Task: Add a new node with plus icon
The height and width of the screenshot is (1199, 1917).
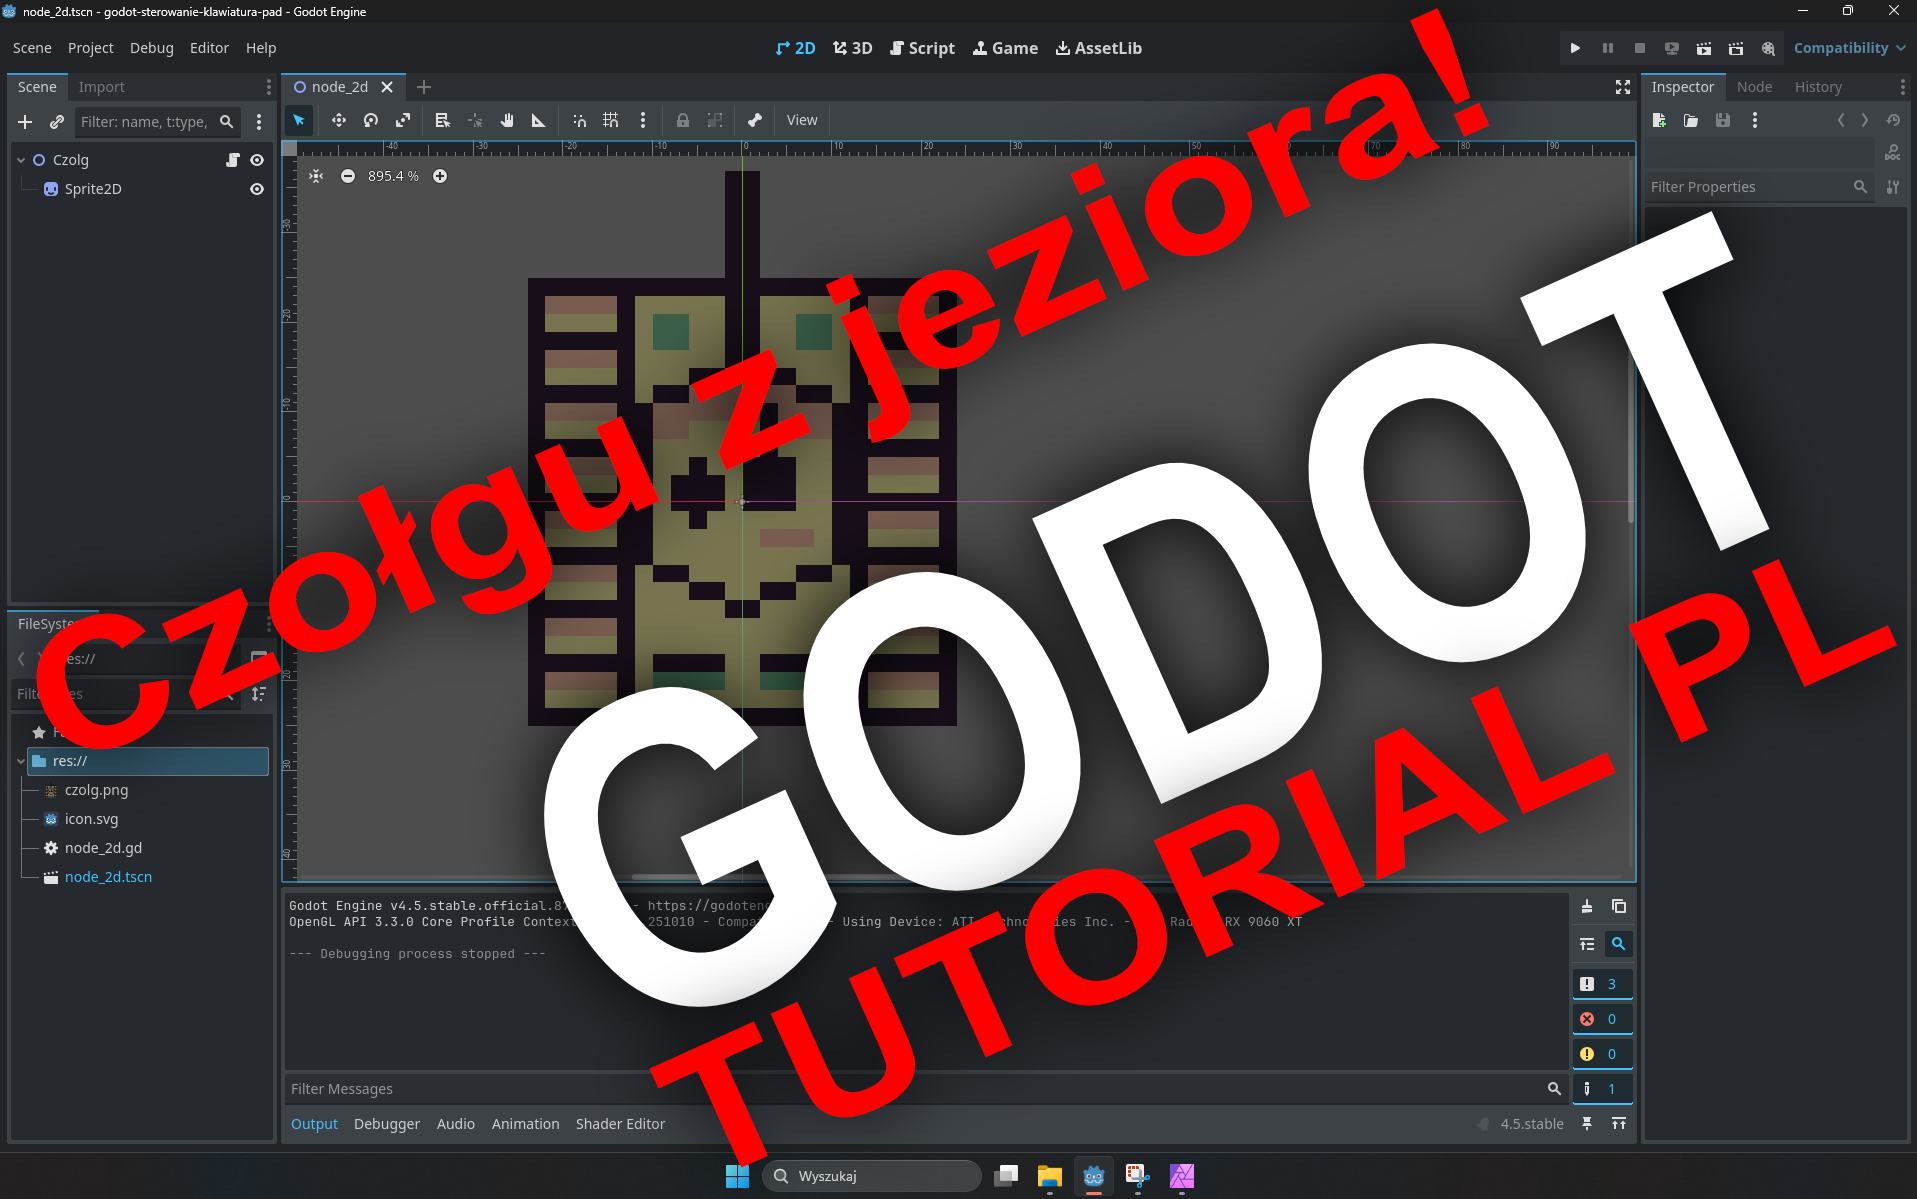Action: (25, 122)
